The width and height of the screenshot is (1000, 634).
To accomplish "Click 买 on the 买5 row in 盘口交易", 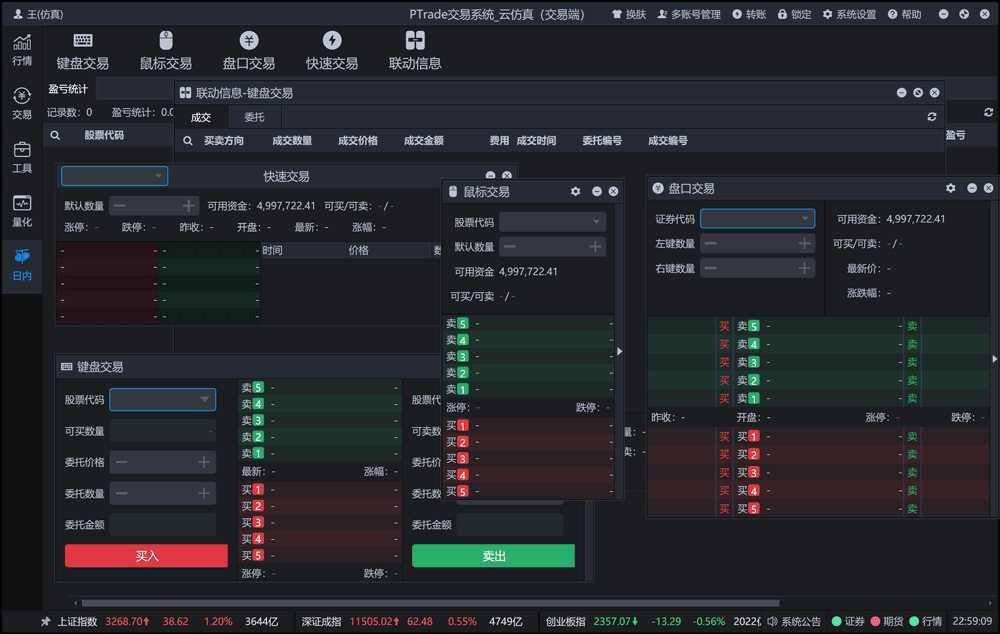I will coord(724,509).
